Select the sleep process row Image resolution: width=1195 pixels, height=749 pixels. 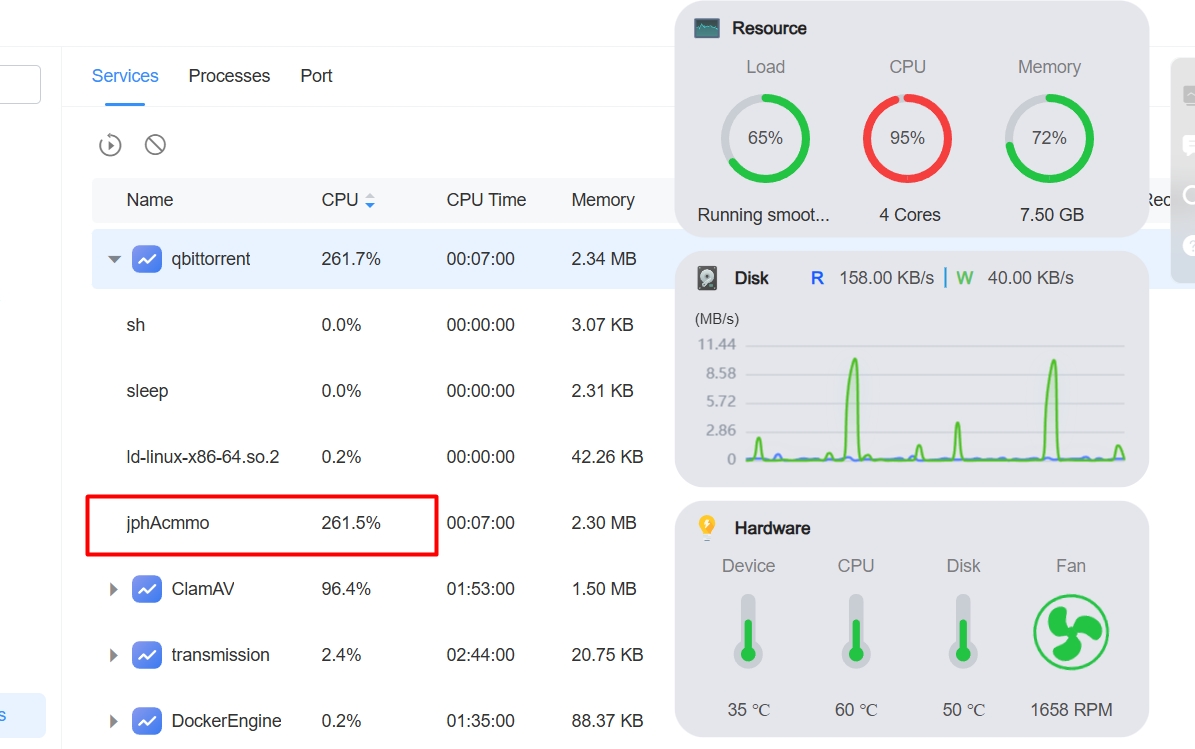point(383,391)
